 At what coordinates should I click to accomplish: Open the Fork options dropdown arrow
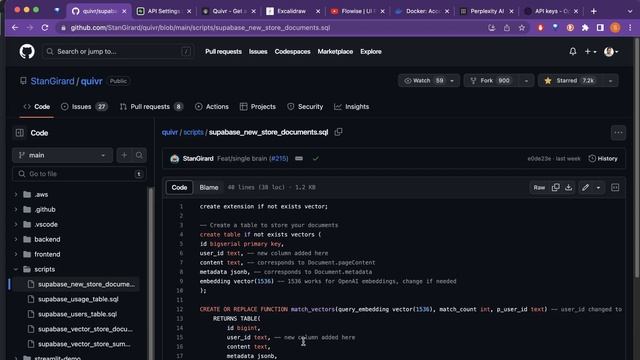[526, 81]
